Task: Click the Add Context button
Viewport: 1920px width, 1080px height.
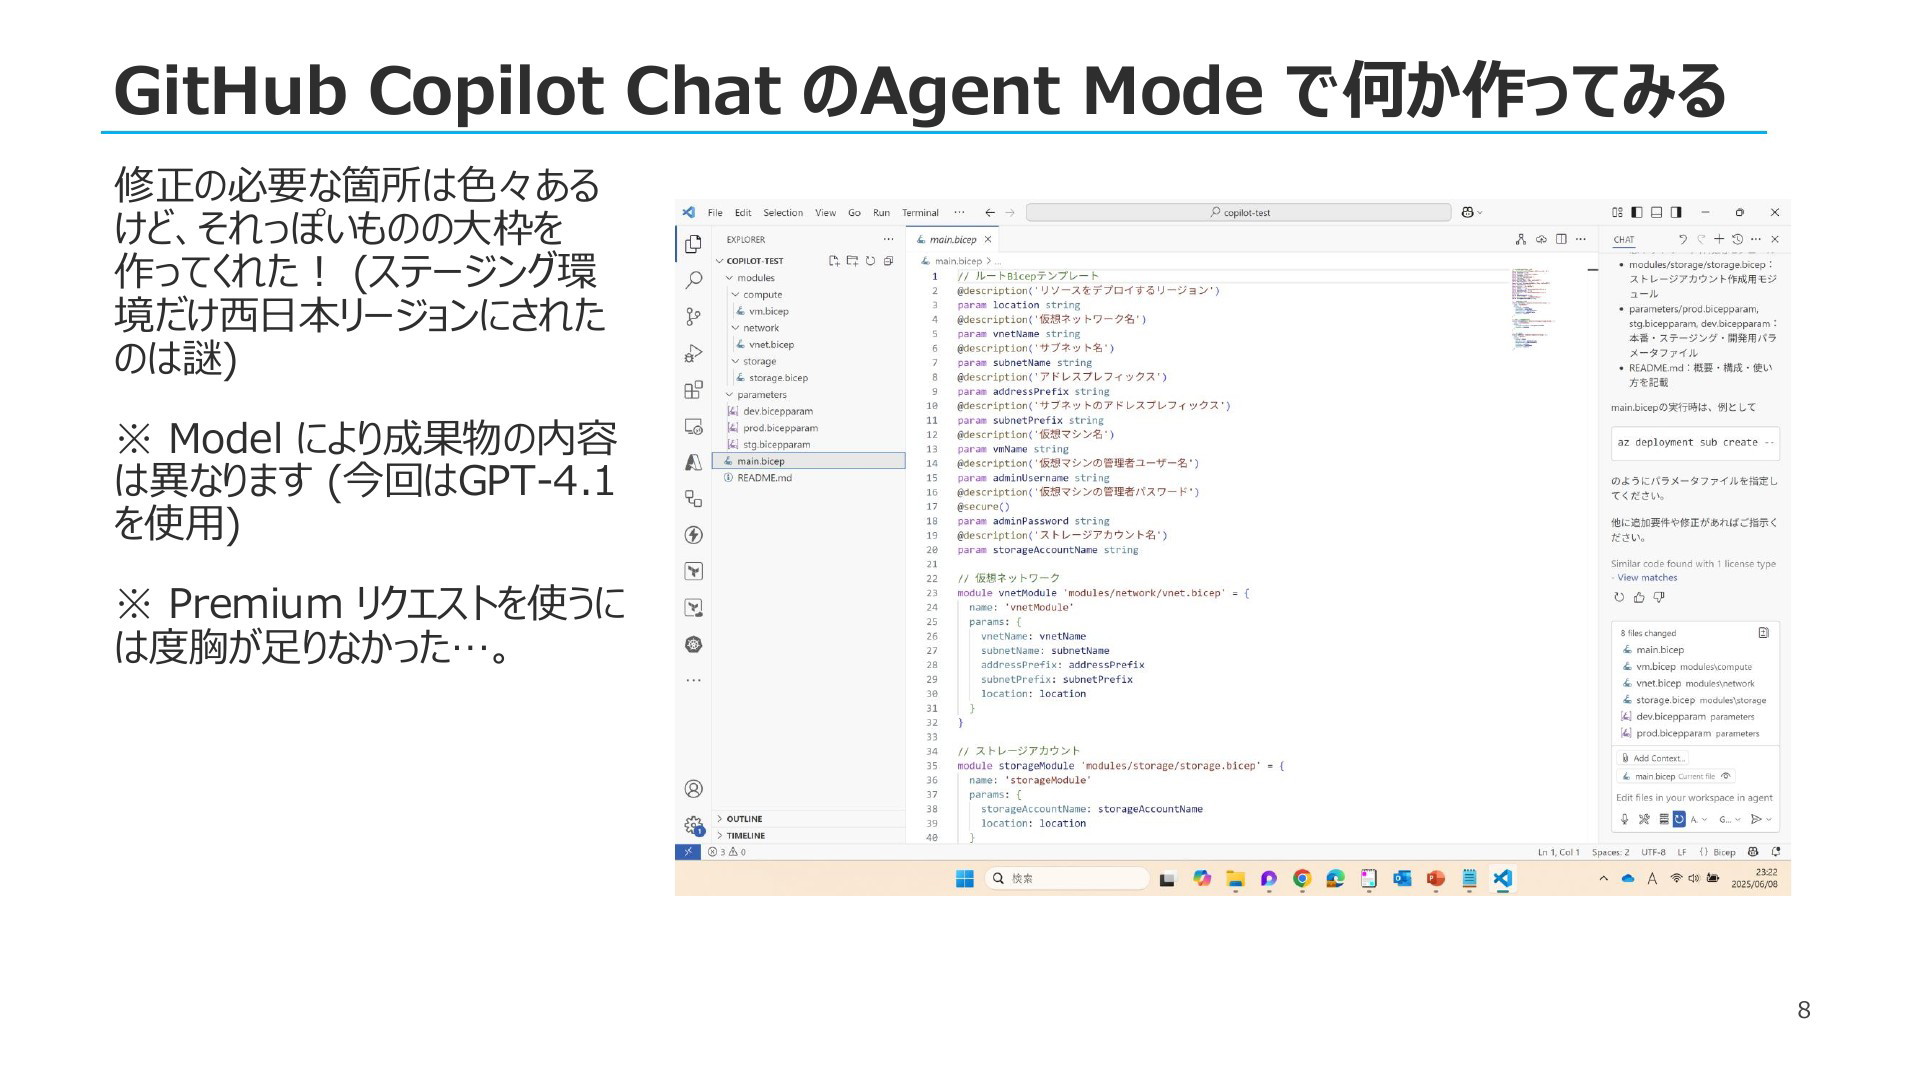Action: 1653,758
